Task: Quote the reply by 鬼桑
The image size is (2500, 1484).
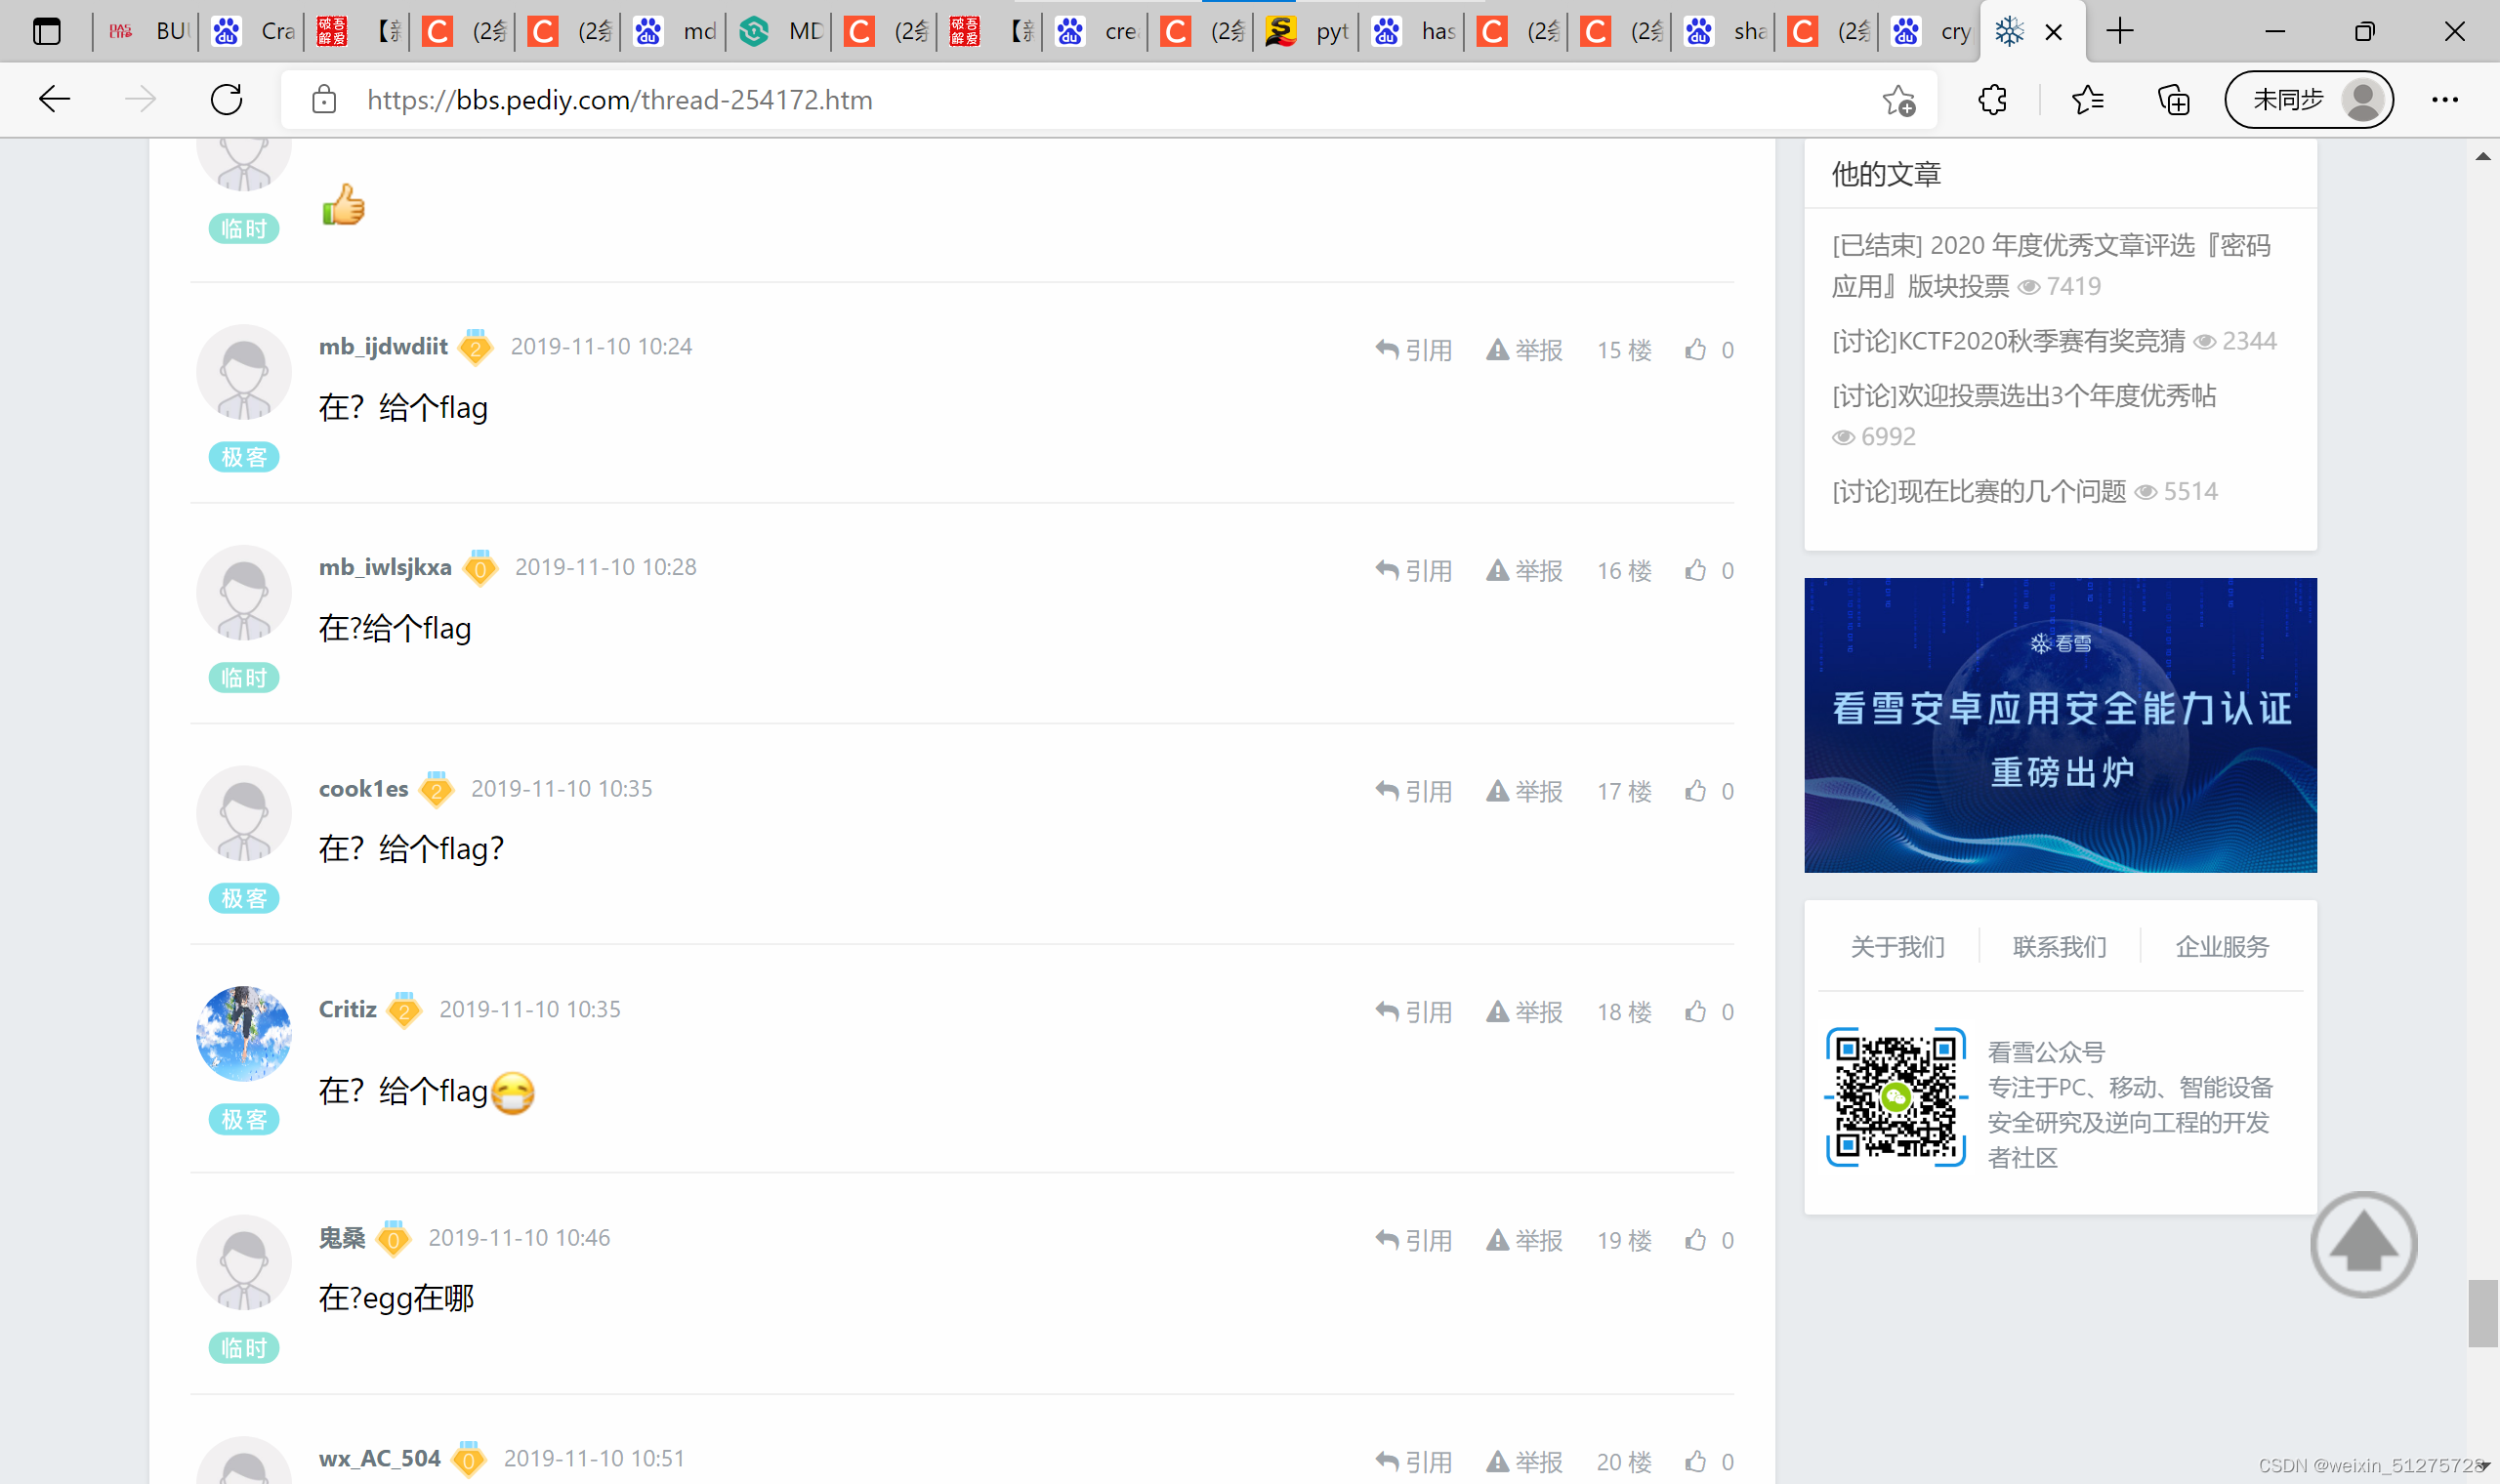Action: [1413, 1241]
